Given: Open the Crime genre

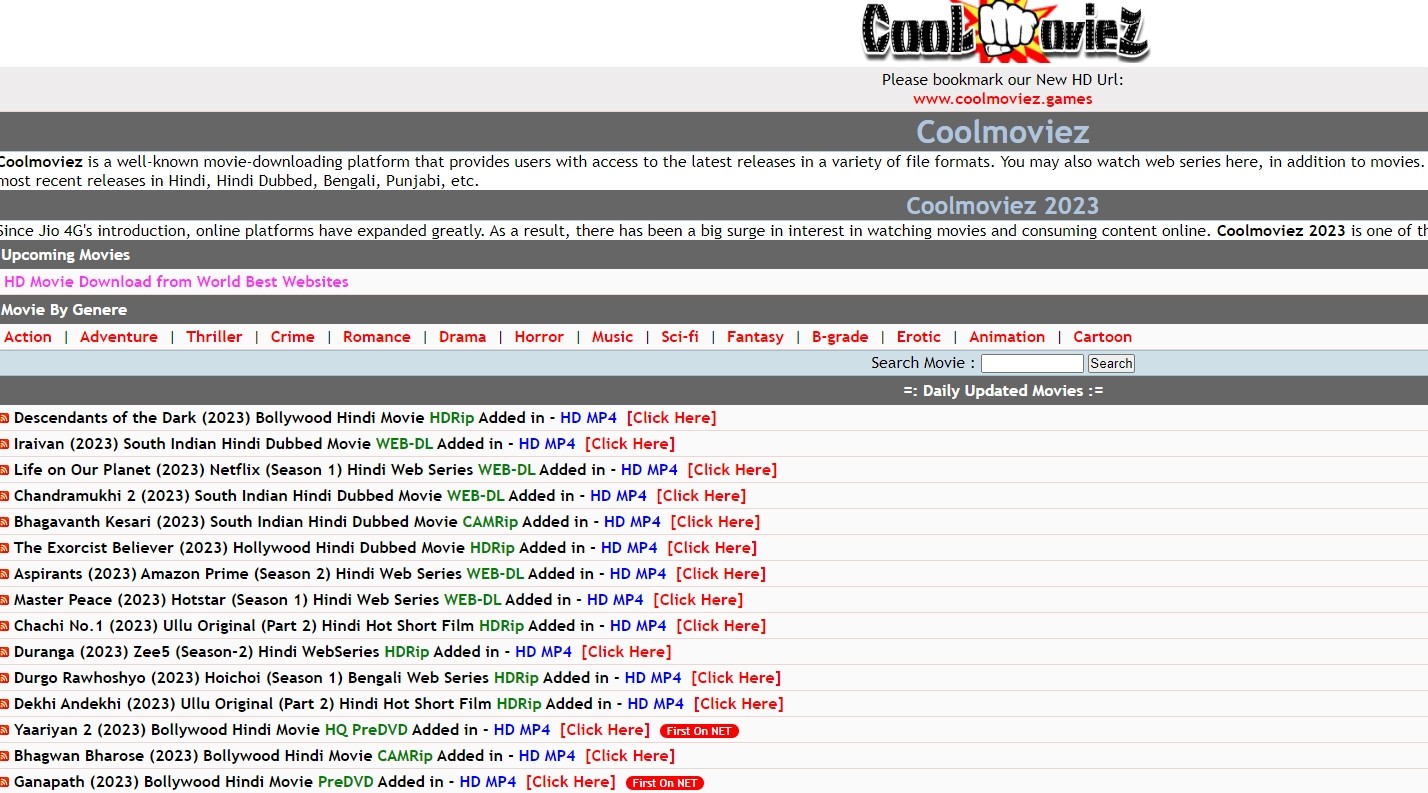Looking at the screenshot, I should 293,337.
